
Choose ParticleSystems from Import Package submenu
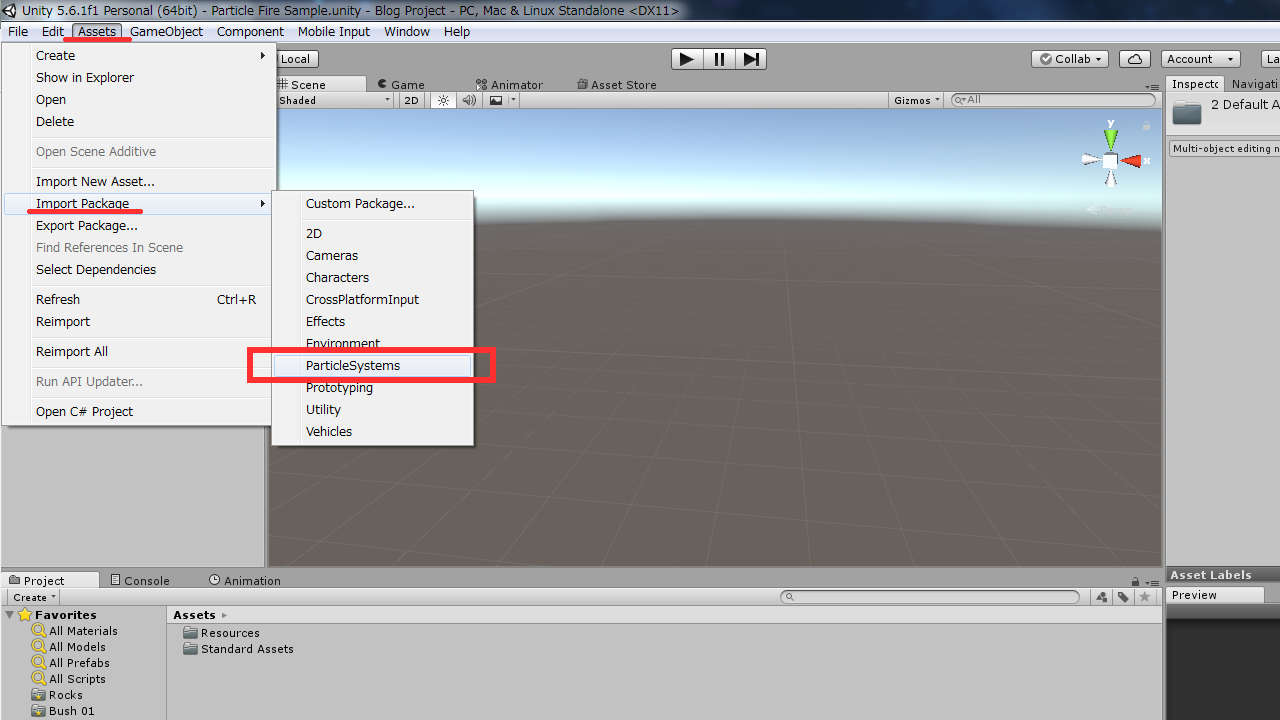[373, 366]
